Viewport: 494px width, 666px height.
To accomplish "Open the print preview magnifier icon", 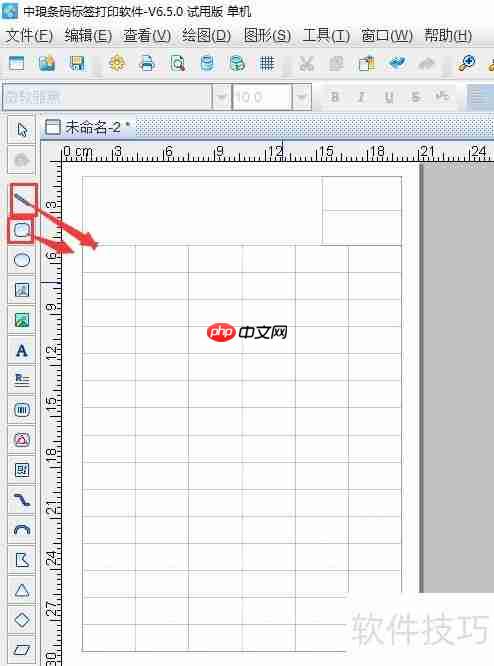I will click(177, 64).
